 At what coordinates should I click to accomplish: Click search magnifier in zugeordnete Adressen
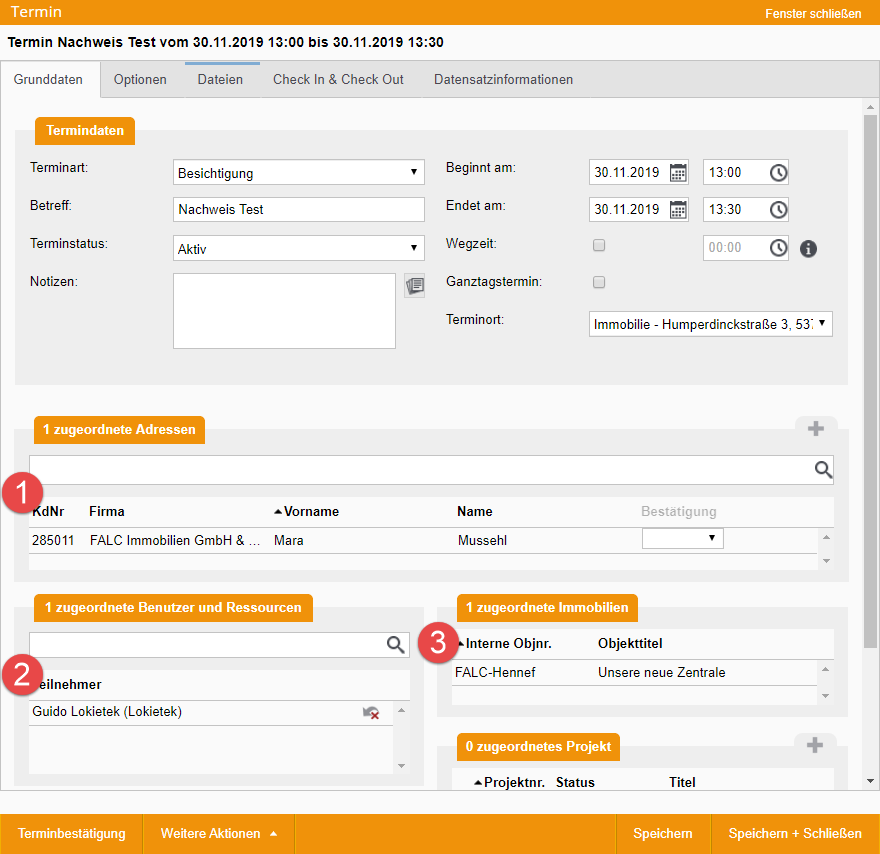pos(822,469)
